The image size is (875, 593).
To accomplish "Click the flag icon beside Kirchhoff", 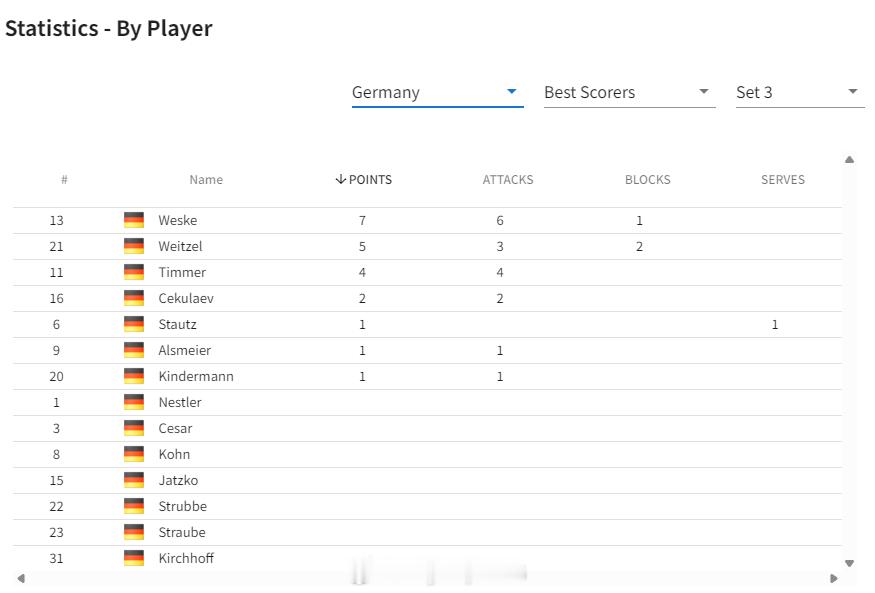I will point(134,558).
